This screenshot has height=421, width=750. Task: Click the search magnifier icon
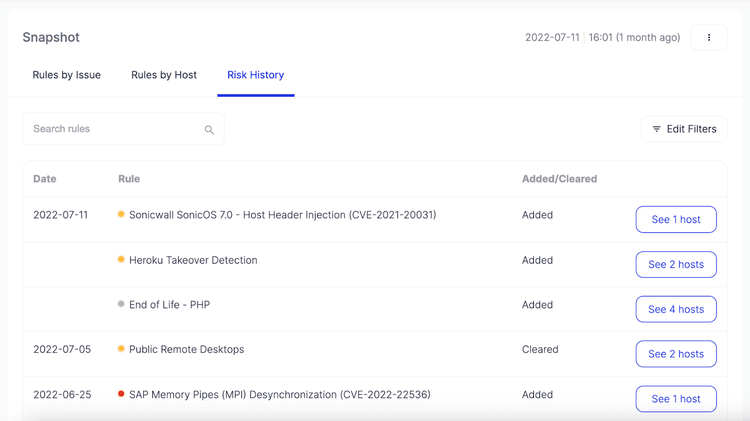209,130
